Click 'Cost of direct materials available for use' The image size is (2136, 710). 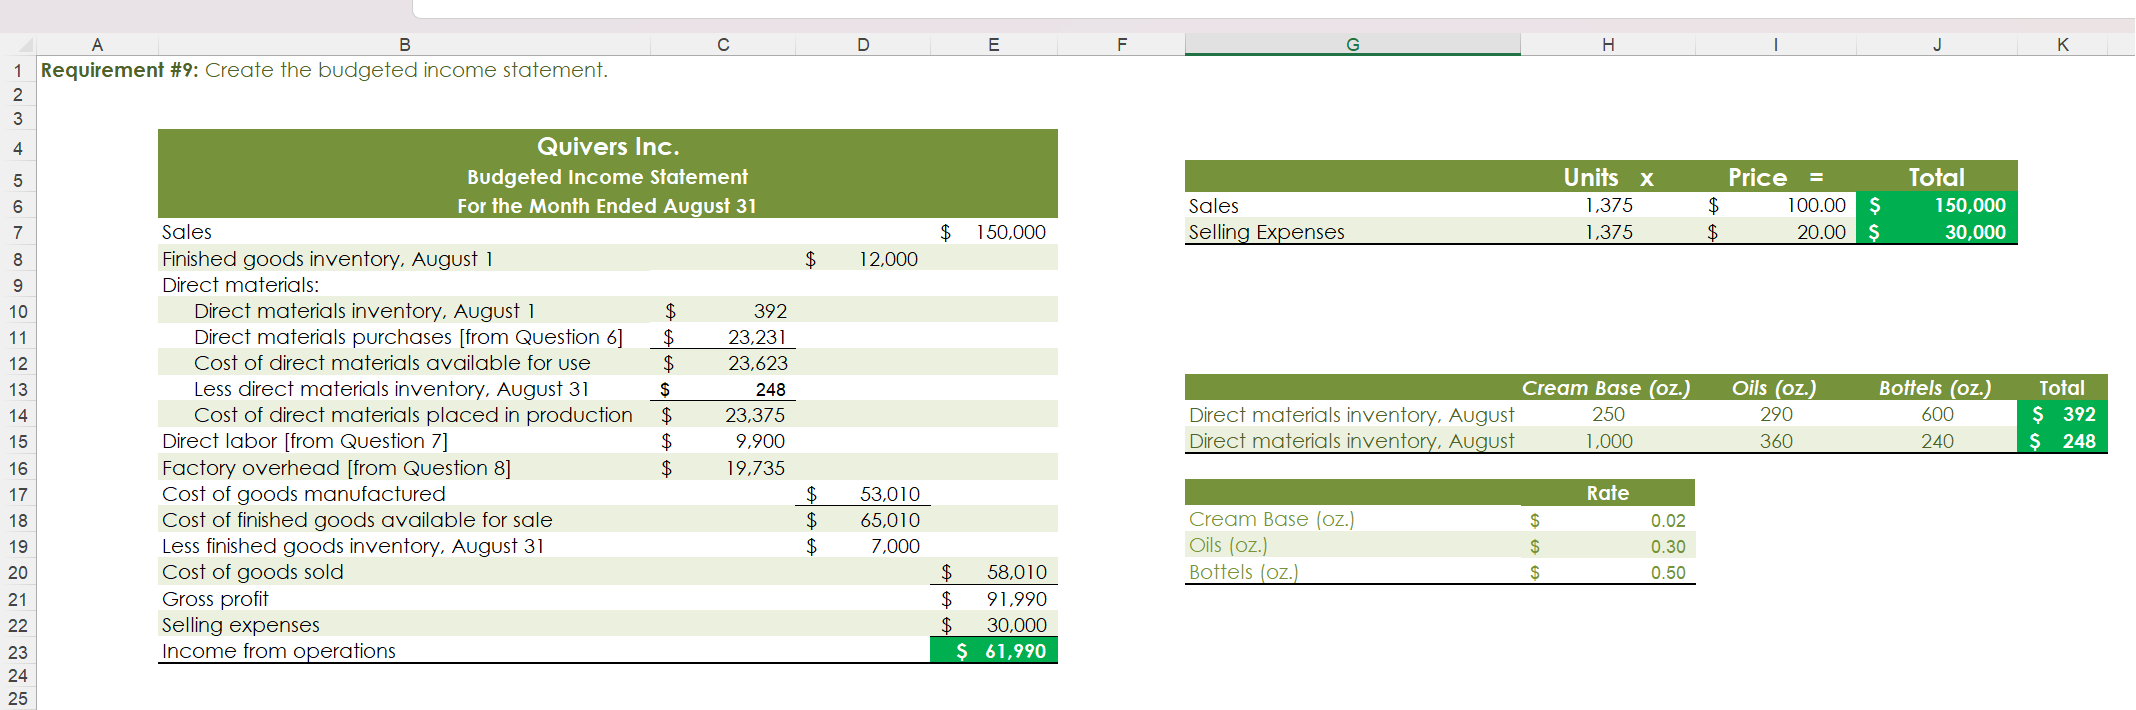(392, 363)
